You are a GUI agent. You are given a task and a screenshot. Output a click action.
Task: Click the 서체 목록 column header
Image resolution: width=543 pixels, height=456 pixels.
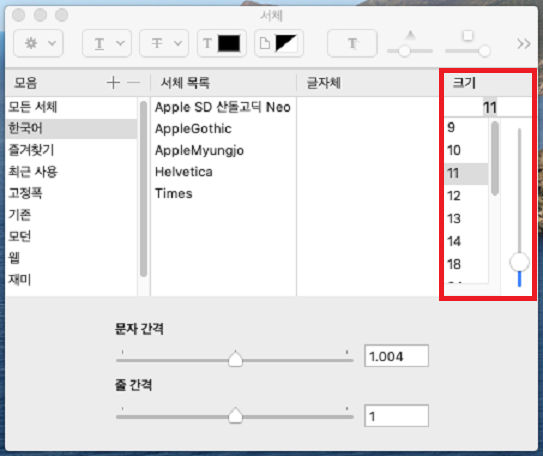[x=223, y=83]
